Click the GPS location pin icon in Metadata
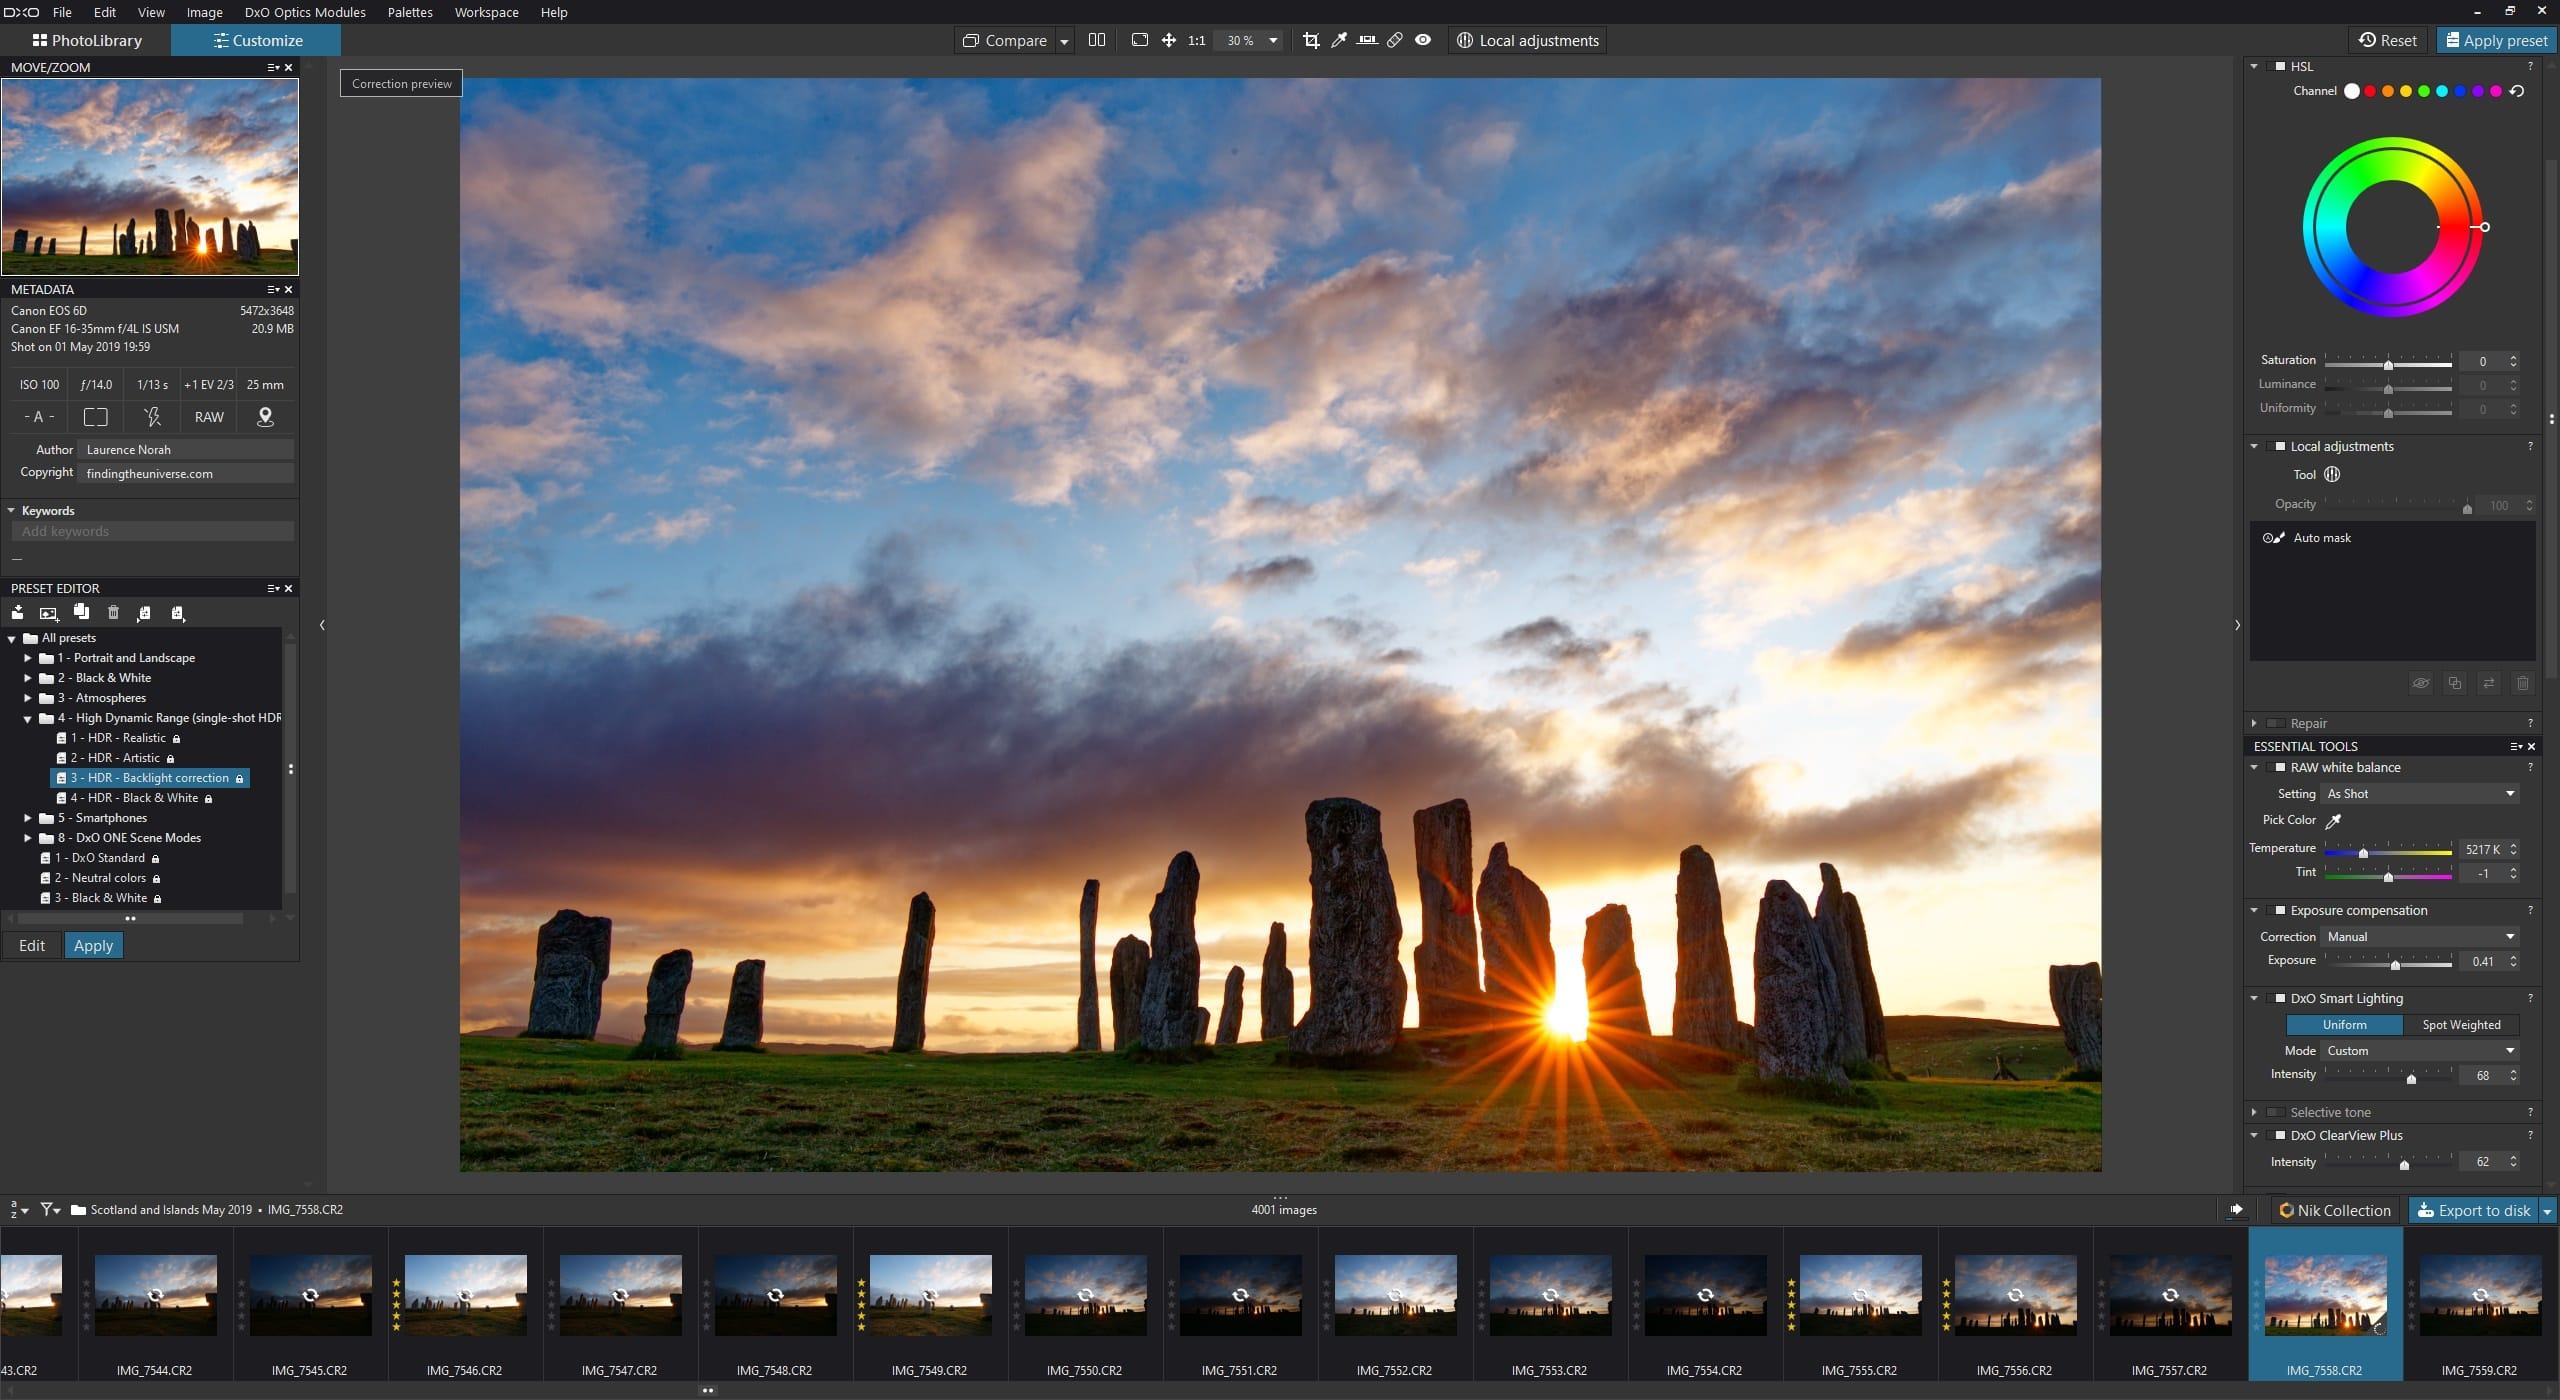The height and width of the screenshot is (1400, 2560). click(265, 417)
